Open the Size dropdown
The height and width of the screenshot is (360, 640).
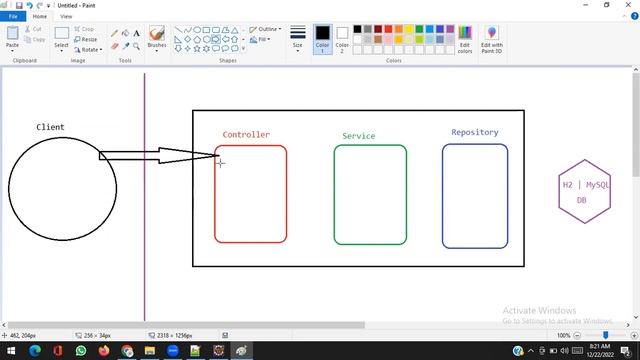(x=298, y=40)
